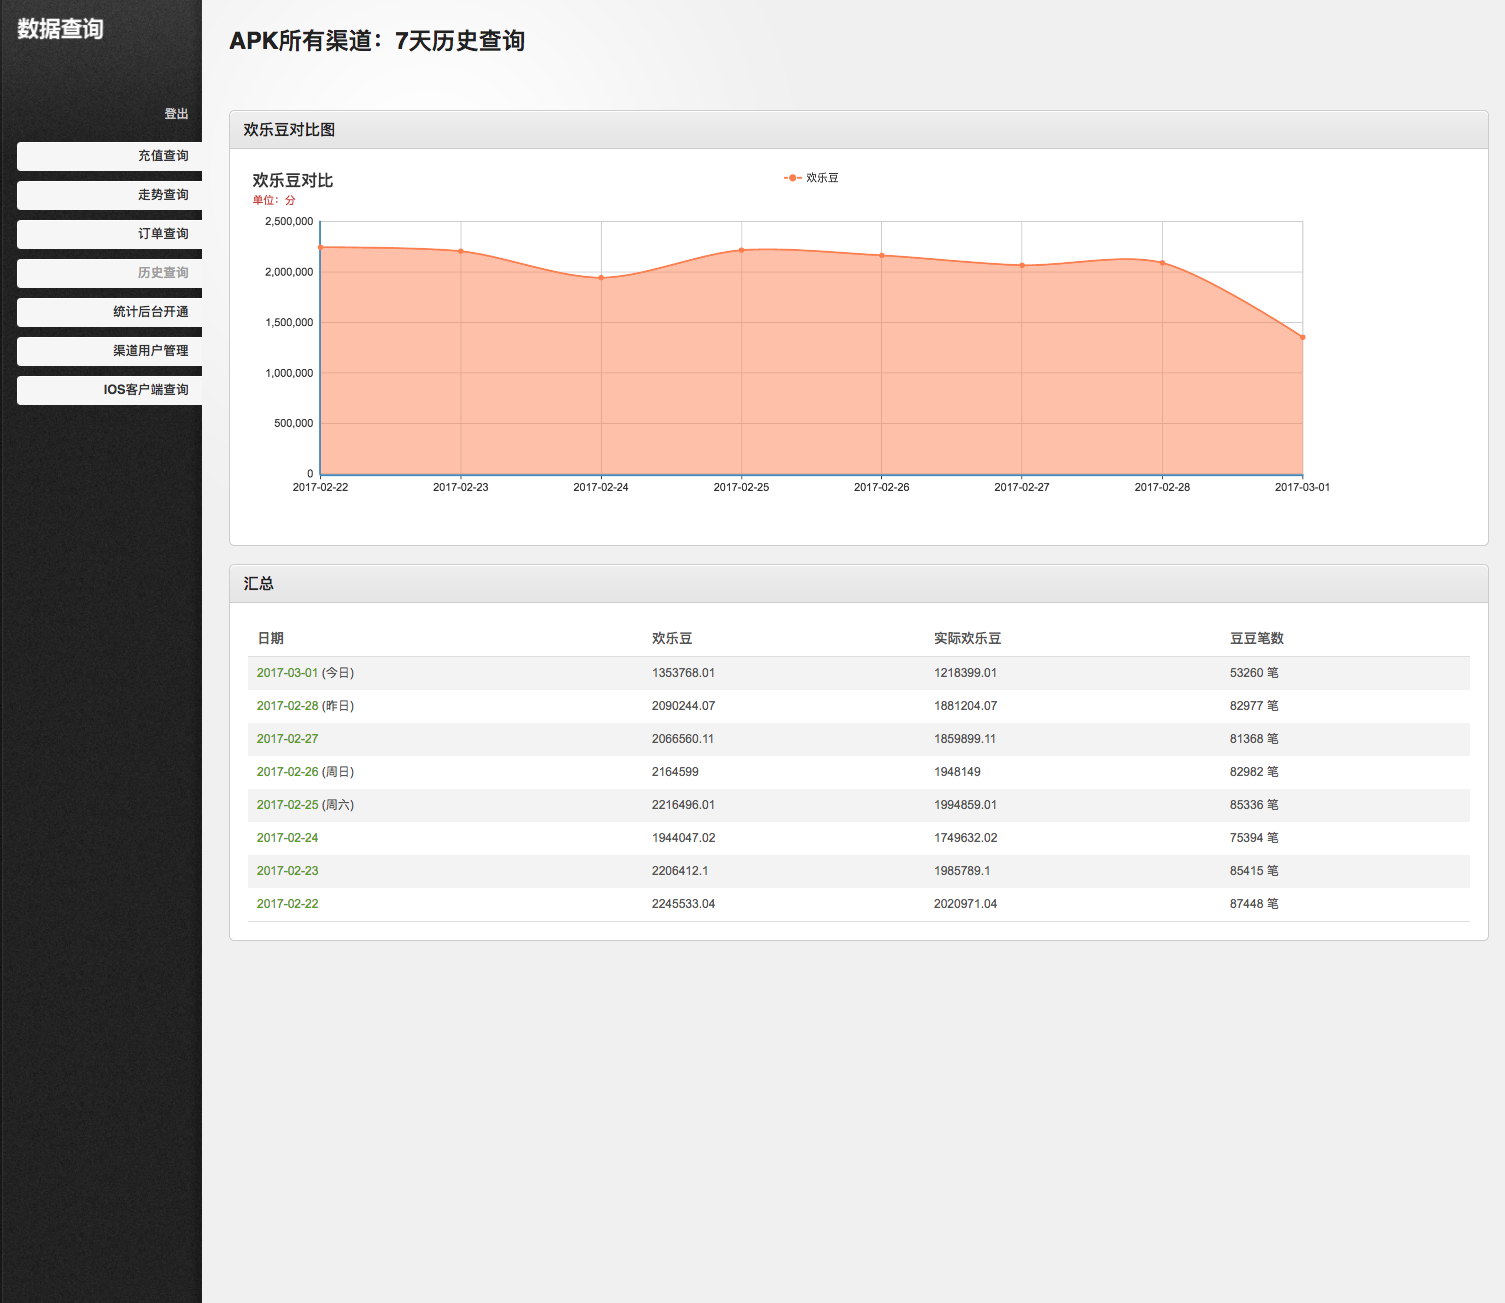Click the chart data point for 2017-02-24

click(601, 277)
